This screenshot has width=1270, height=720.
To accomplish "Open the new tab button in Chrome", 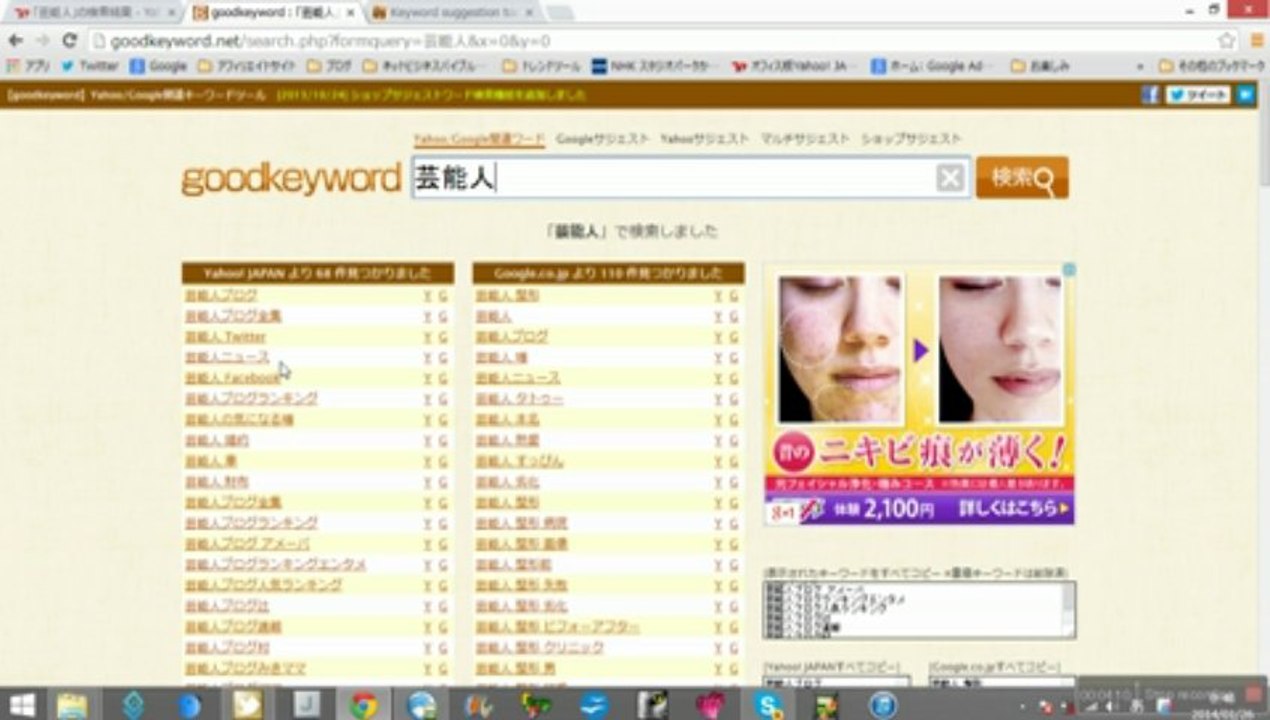I will [x=559, y=12].
